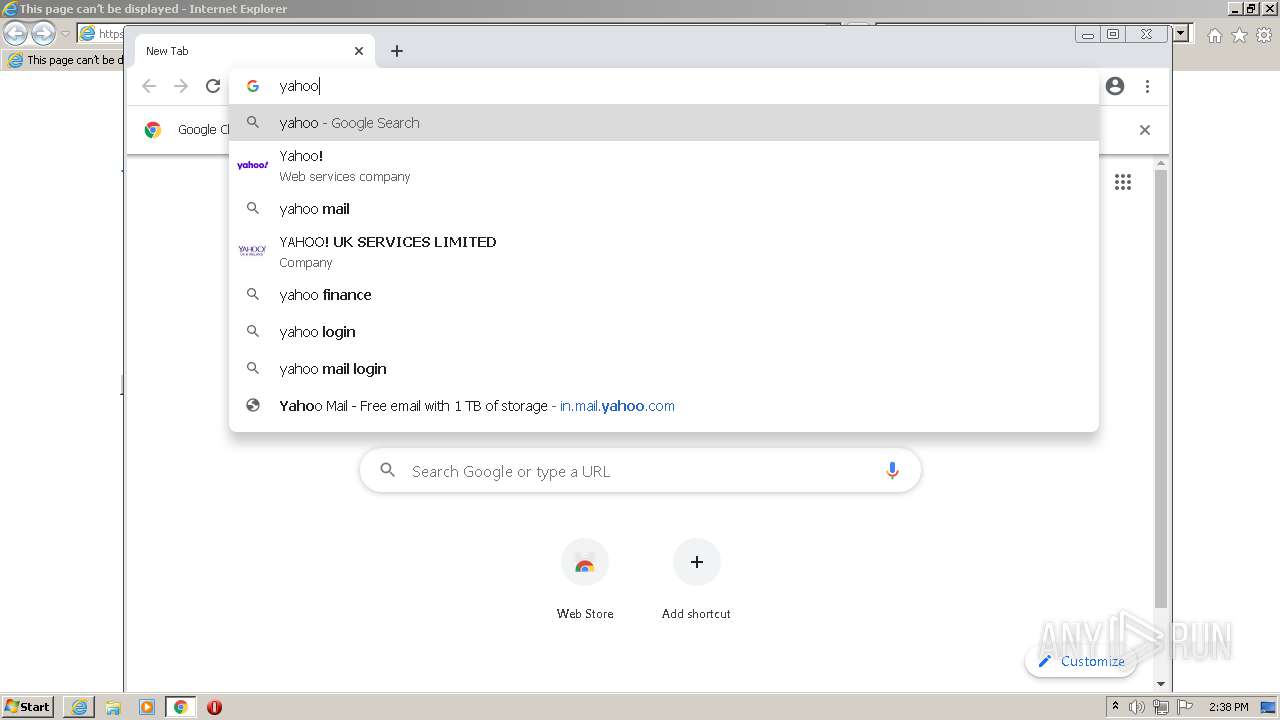
Task: Open Windows Explorer folder taskbar icon
Action: 113,707
